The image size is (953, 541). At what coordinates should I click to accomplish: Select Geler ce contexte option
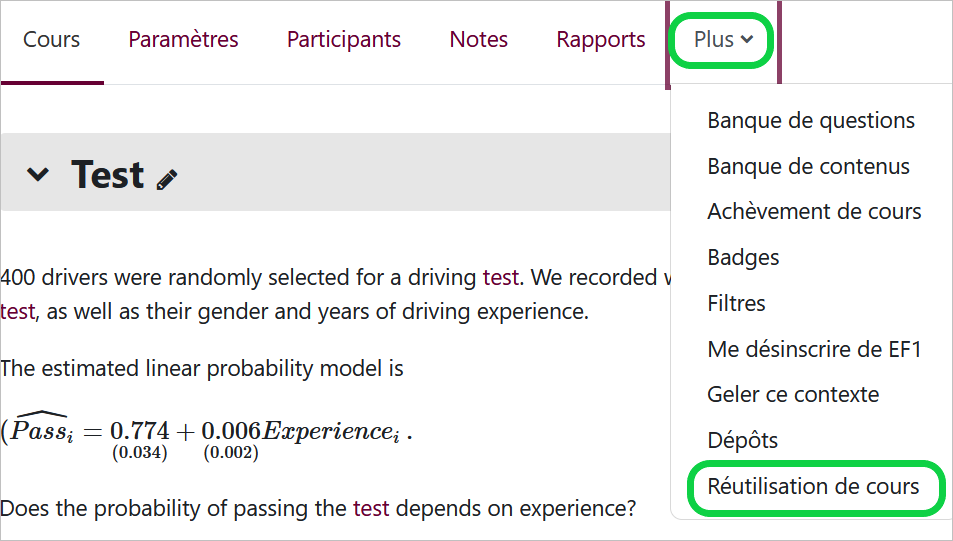[793, 395]
